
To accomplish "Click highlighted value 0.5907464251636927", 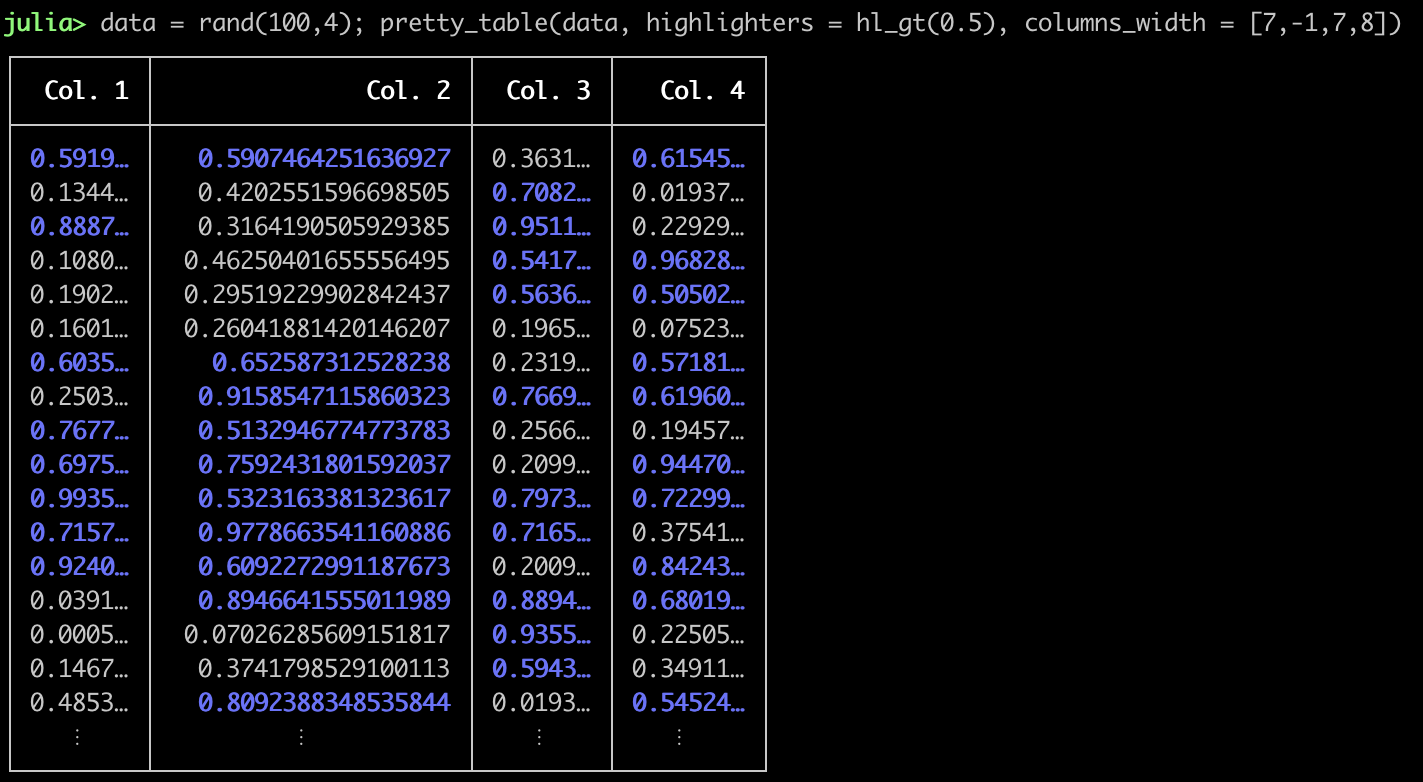I will [324, 158].
